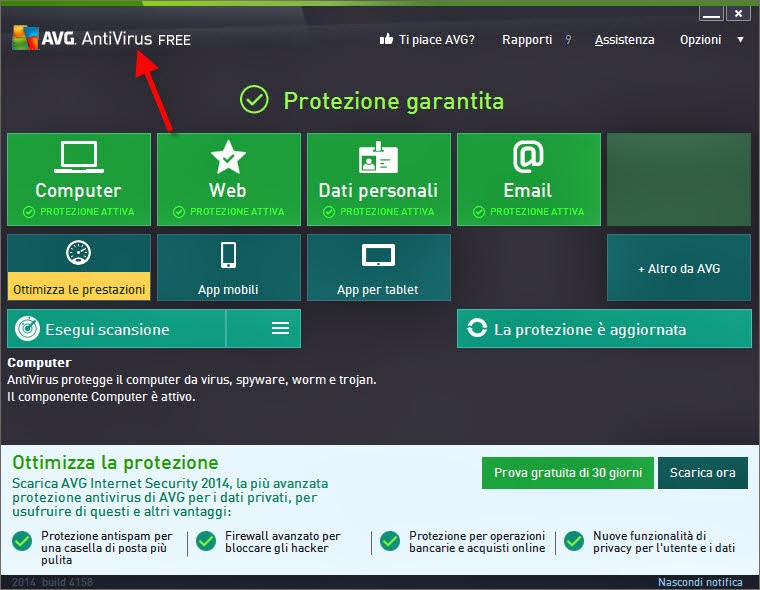
Task: Click the Rapporti count badge 9
Action: 568,40
